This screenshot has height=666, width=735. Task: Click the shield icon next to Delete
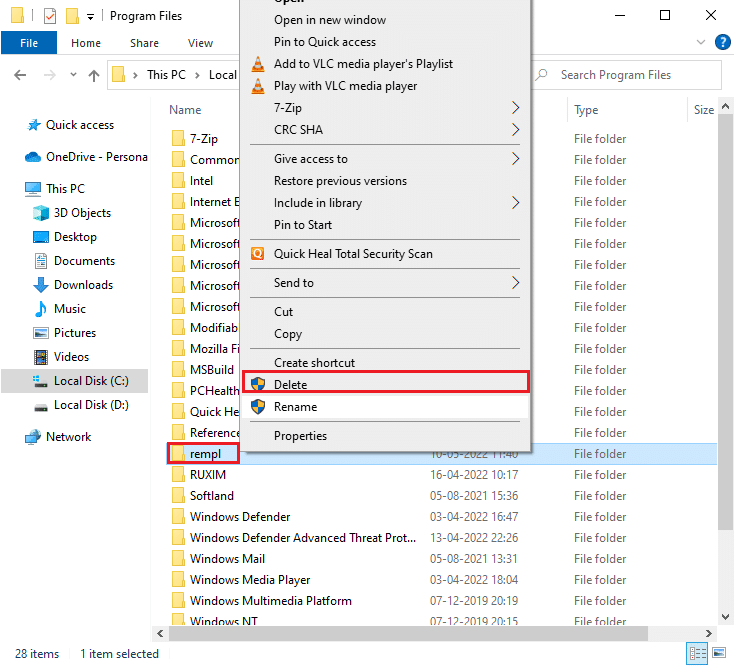(258, 384)
